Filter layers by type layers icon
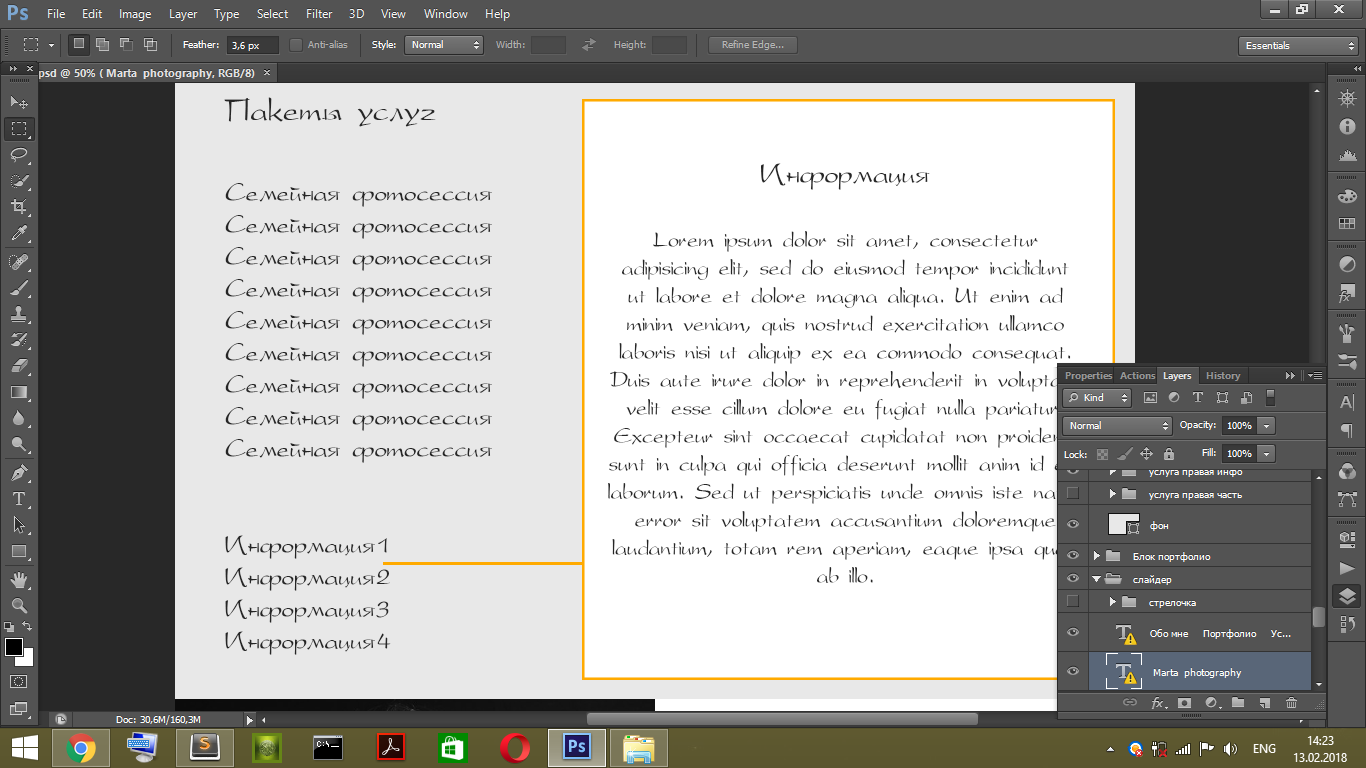Screen dimensions: 1366x768 tap(1198, 398)
